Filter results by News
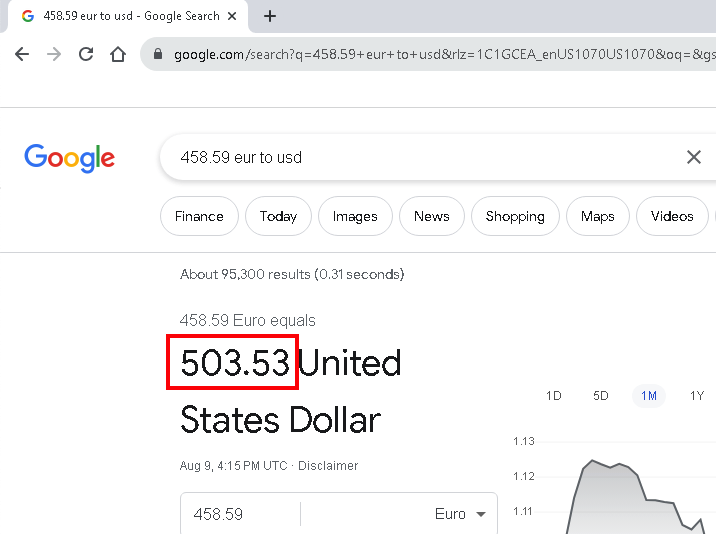 click(431, 216)
